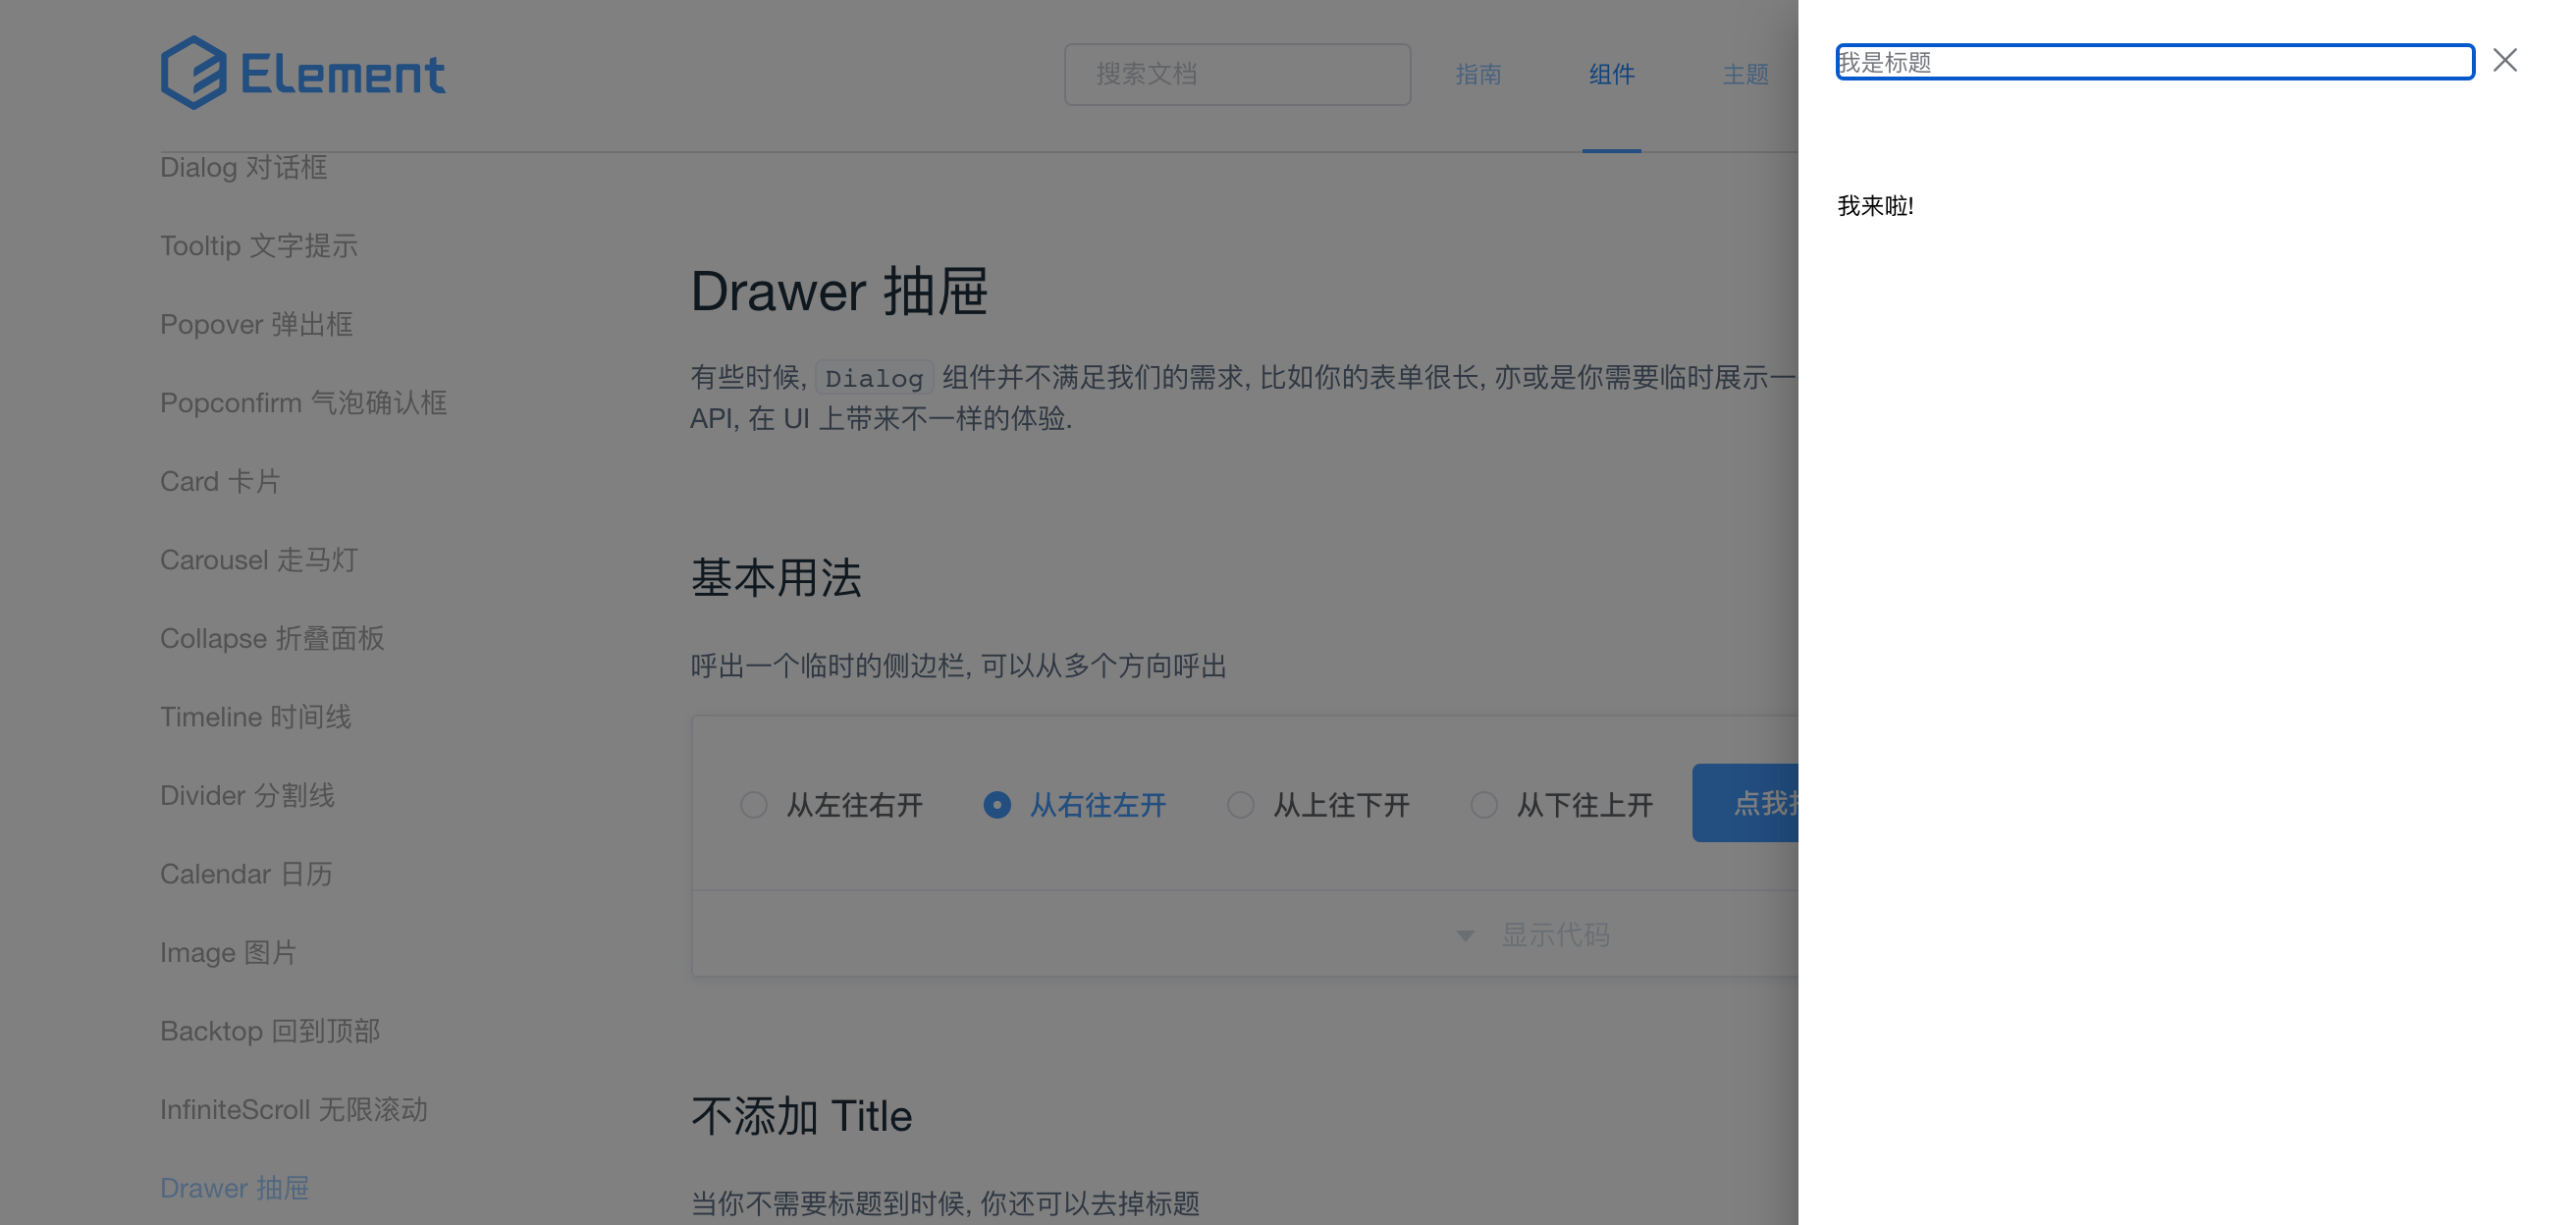The height and width of the screenshot is (1225, 2576).
Task: Open Dialog 对话框 in the sidebar
Action: (243, 167)
